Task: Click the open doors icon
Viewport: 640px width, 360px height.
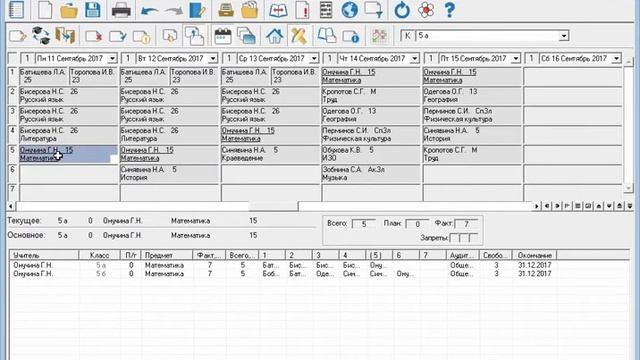Action: click(x=65, y=36)
